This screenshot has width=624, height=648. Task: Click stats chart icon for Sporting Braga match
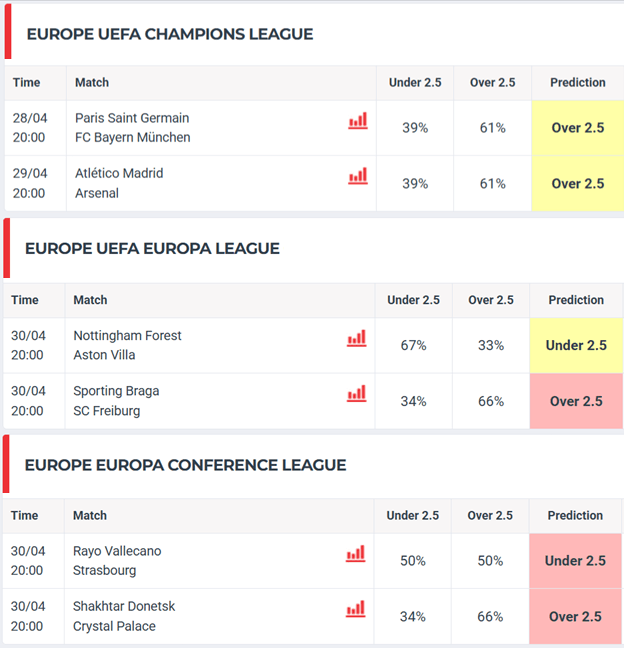pyautogui.click(x=356, y=394)
